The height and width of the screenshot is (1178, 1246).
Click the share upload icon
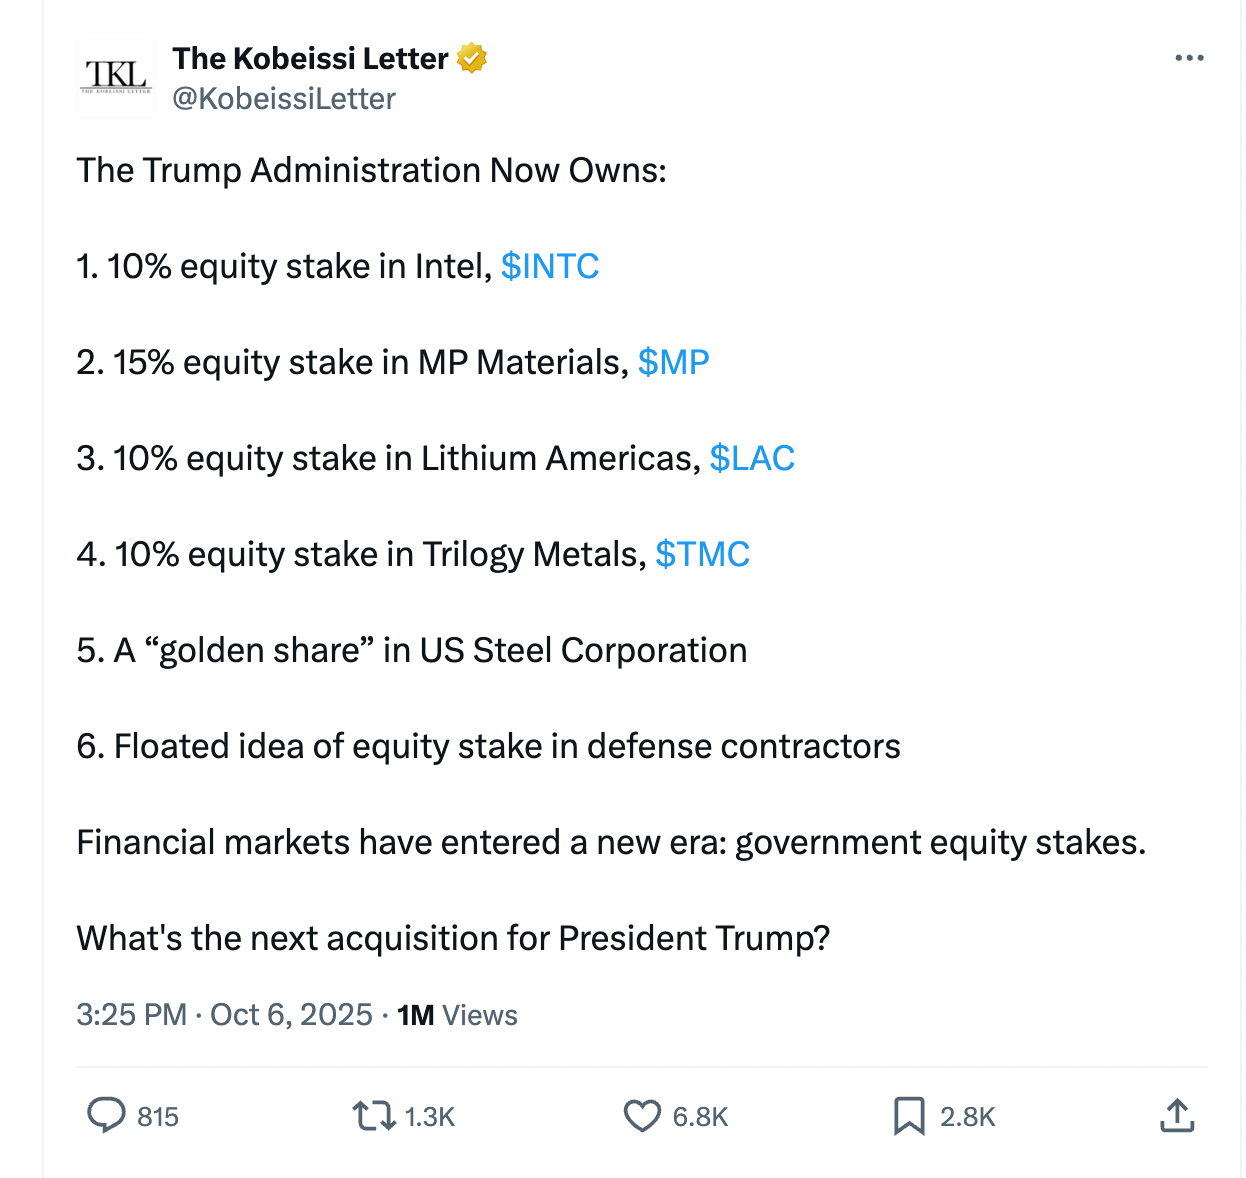pos(1177,1116)
